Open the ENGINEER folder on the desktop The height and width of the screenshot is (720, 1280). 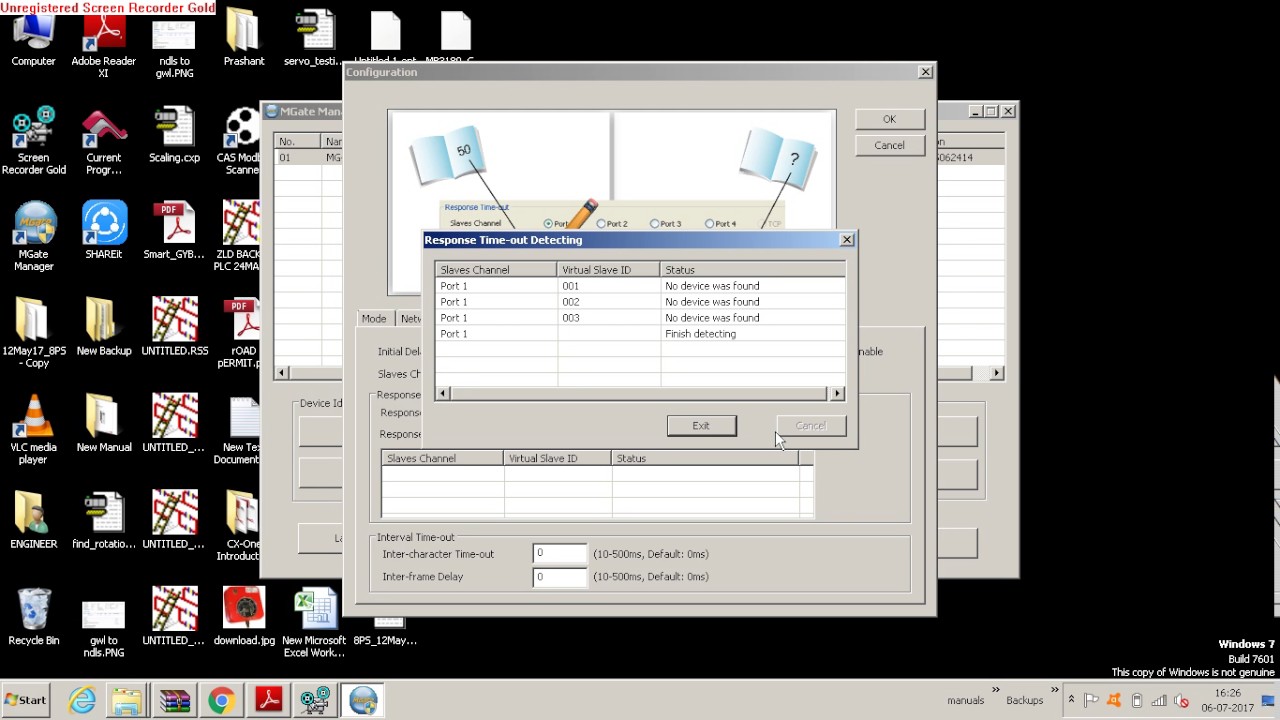tap(33, 520)
